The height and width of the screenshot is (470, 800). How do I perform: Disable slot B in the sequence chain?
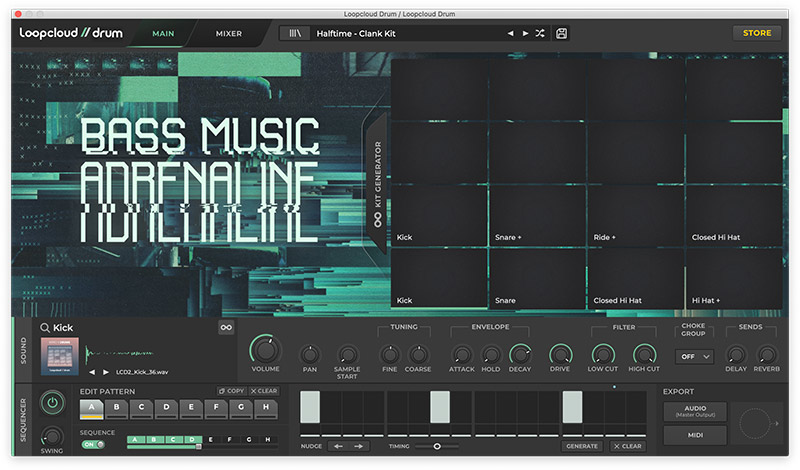(154, 440)
